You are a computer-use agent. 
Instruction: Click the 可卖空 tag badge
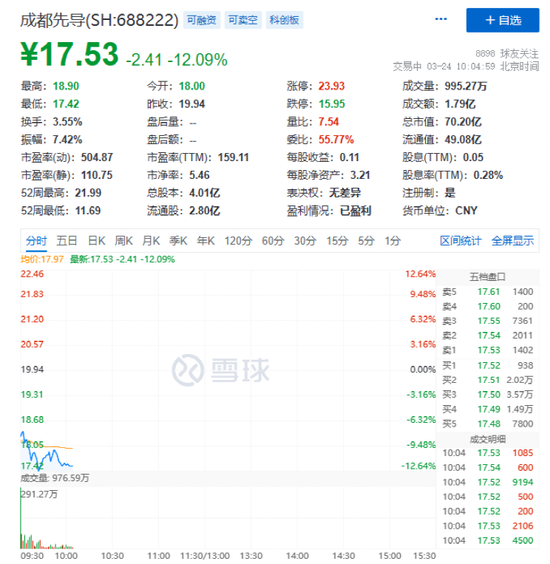(243, 20)
